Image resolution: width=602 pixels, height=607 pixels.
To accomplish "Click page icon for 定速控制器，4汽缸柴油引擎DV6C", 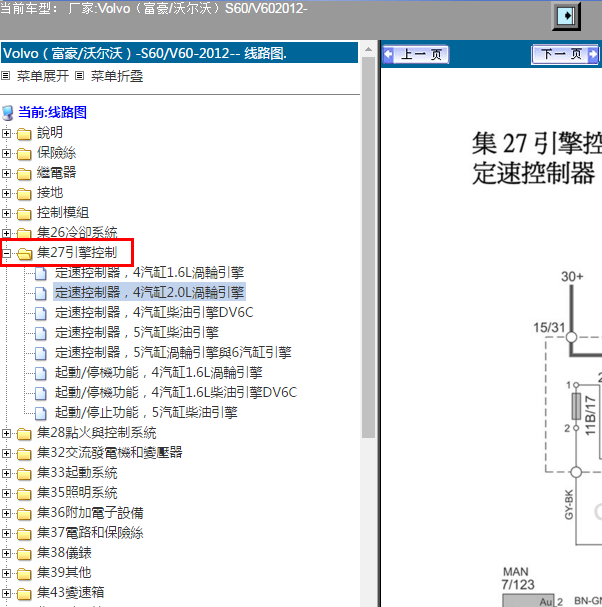I will tap(40, 313).
